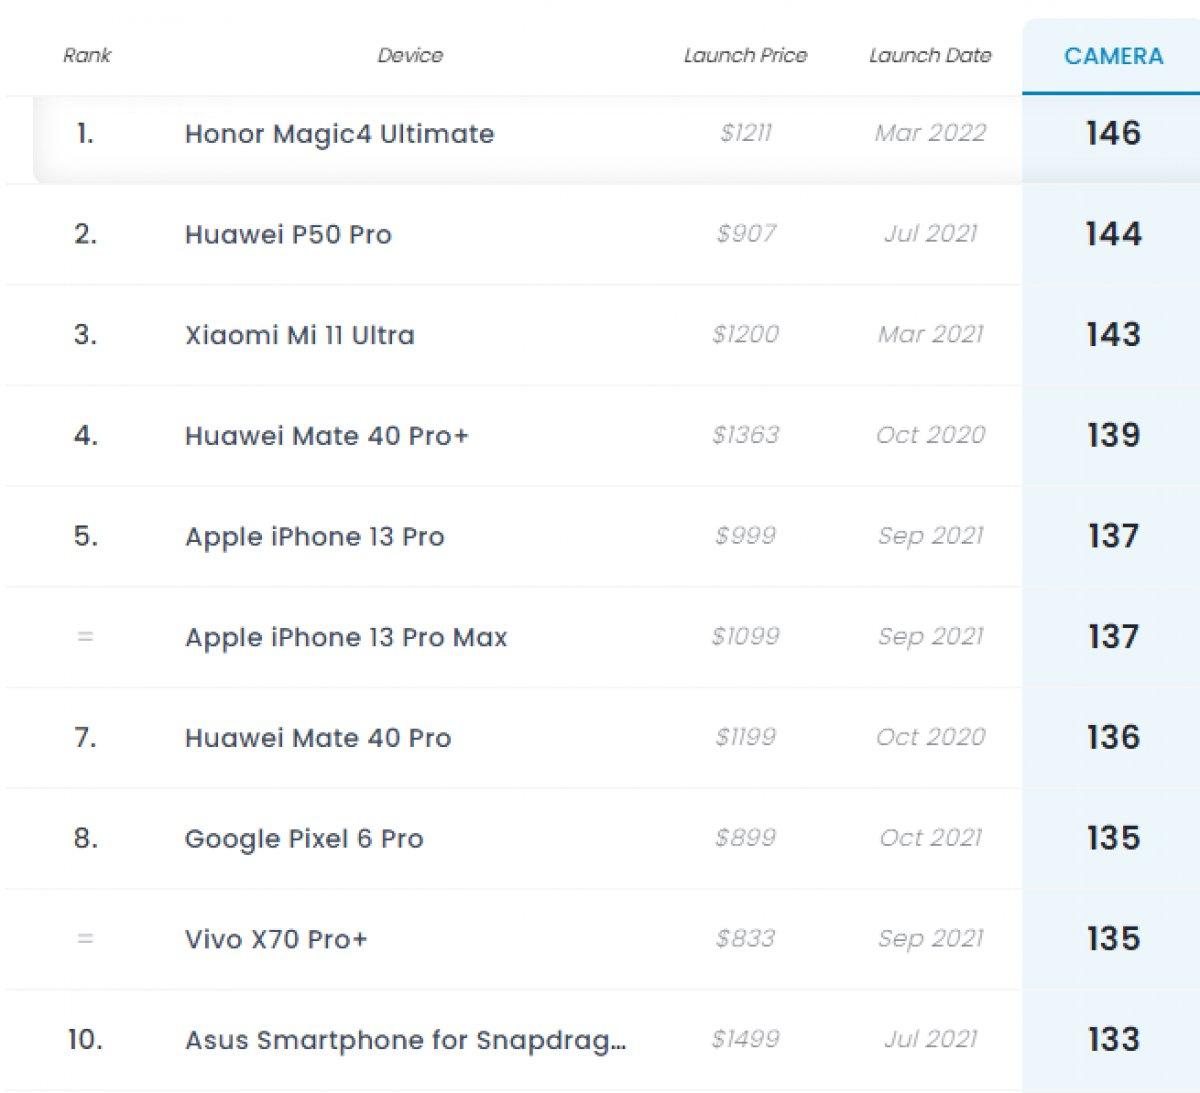This screenshot has height=1093, width=1200.
Task: Click the Rank column header
Action: click(87, 55)
